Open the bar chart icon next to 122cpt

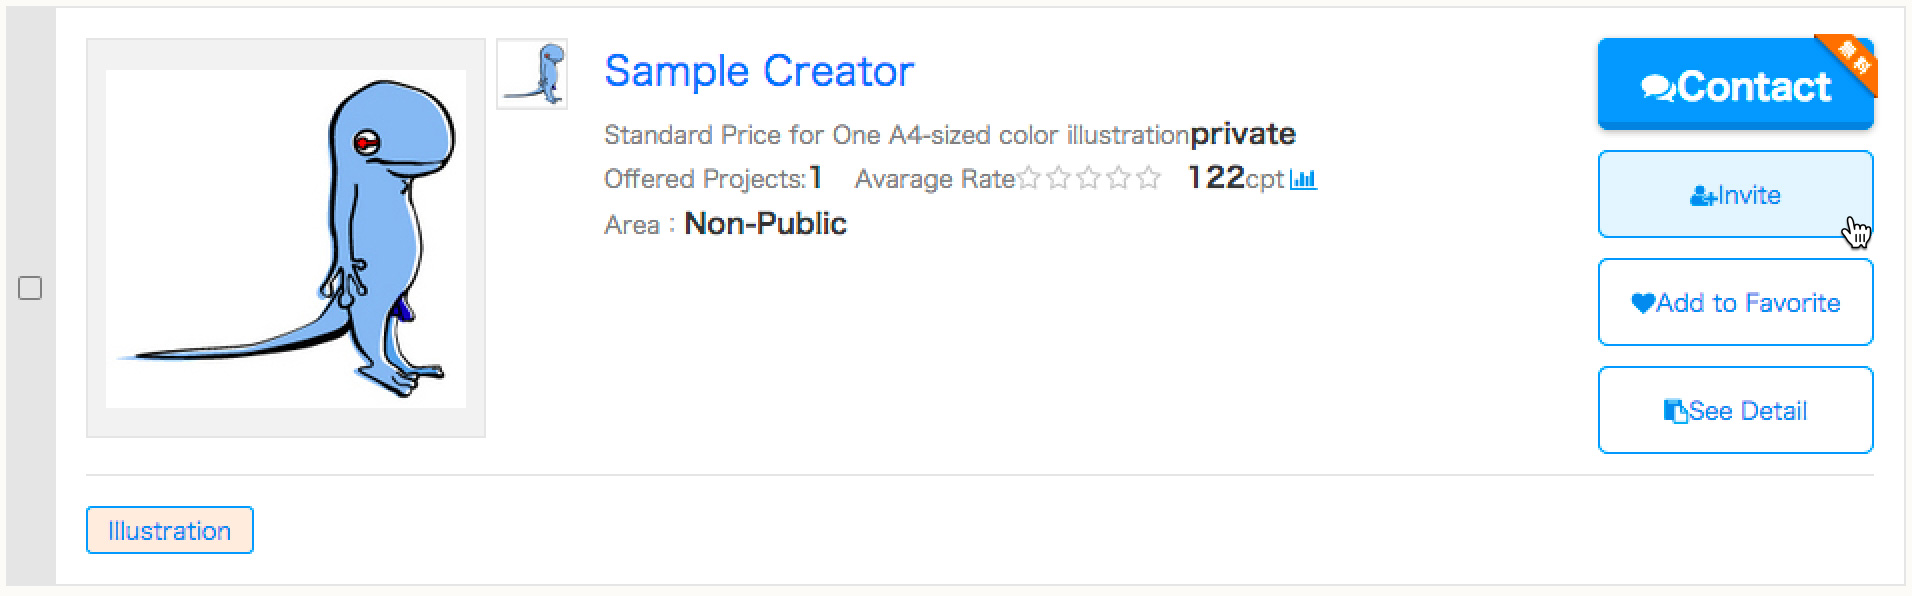click(x=1303, y=179)
